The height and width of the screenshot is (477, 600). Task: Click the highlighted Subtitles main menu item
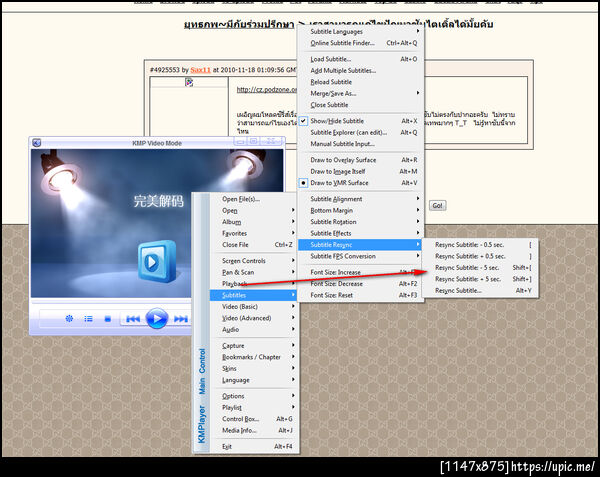pos(253,295)
